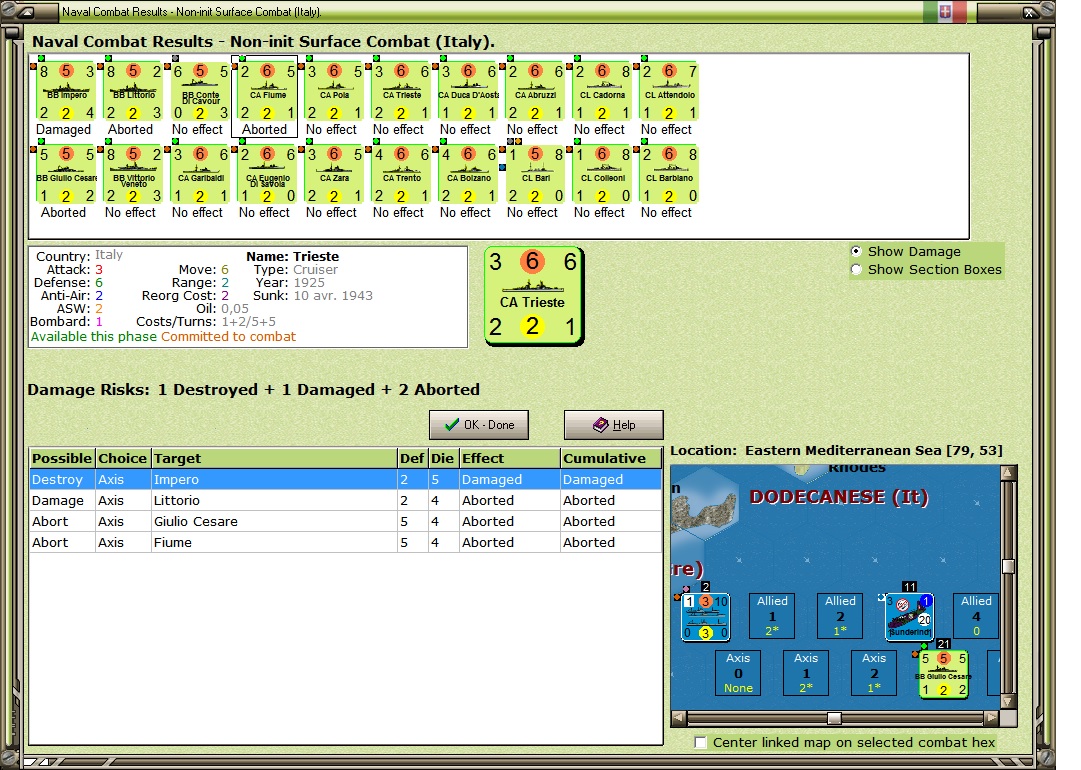This screenshot has height=770, width=1081.
Task: Click the window system menu icon
Action: [x=26, y=12]
